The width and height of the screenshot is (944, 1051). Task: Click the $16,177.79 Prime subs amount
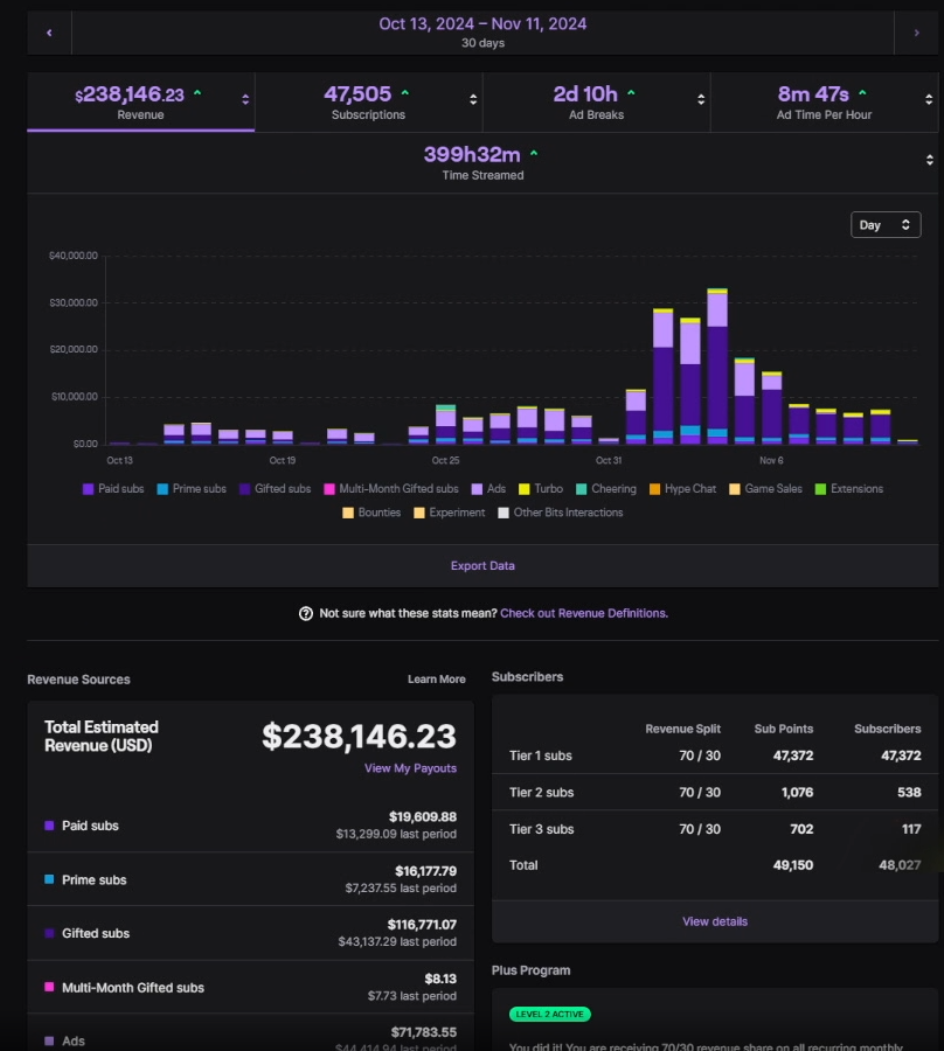[426, 871]
